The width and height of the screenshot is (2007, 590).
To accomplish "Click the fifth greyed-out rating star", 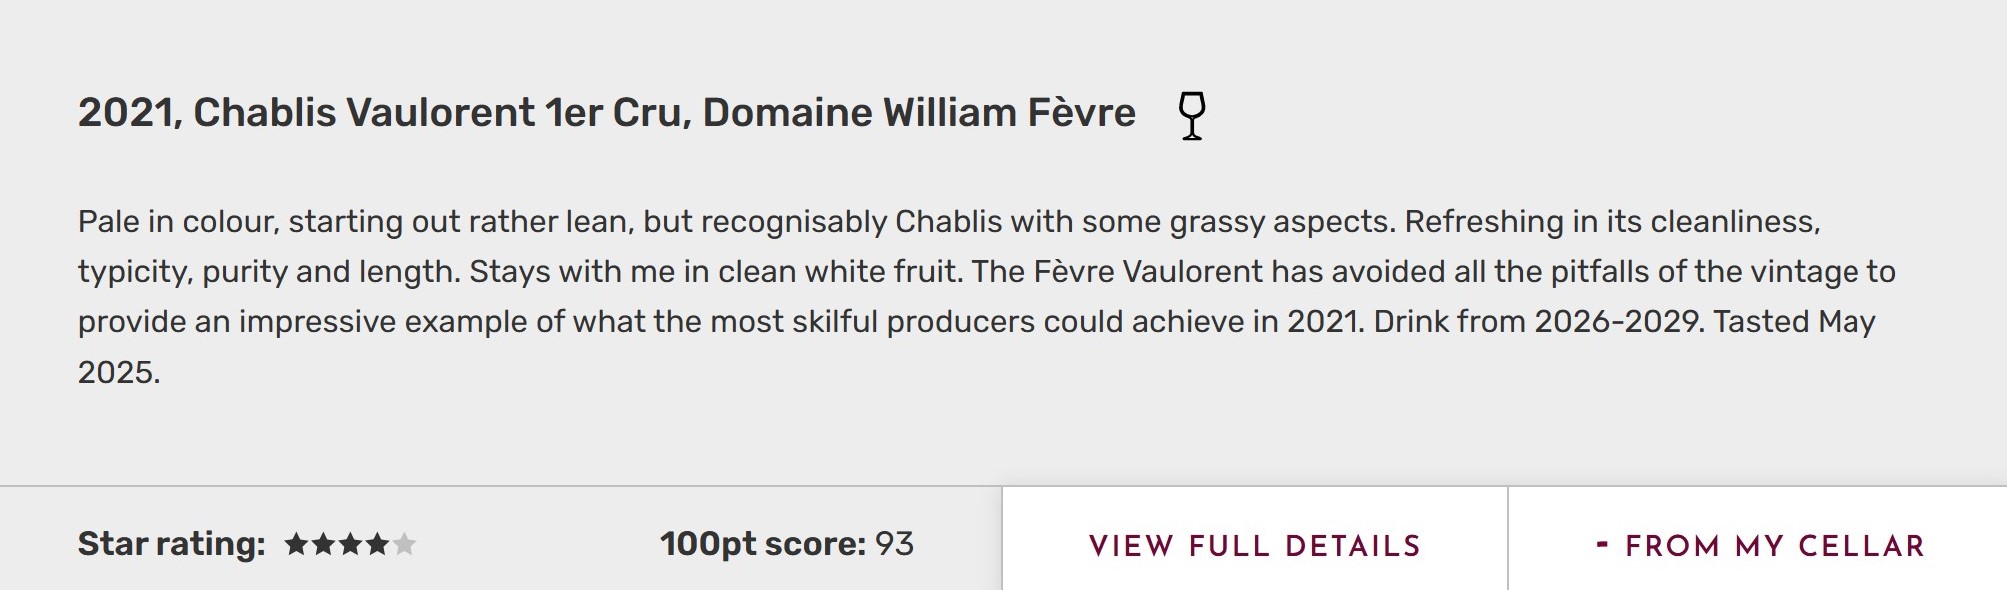I will pos(404,544).
